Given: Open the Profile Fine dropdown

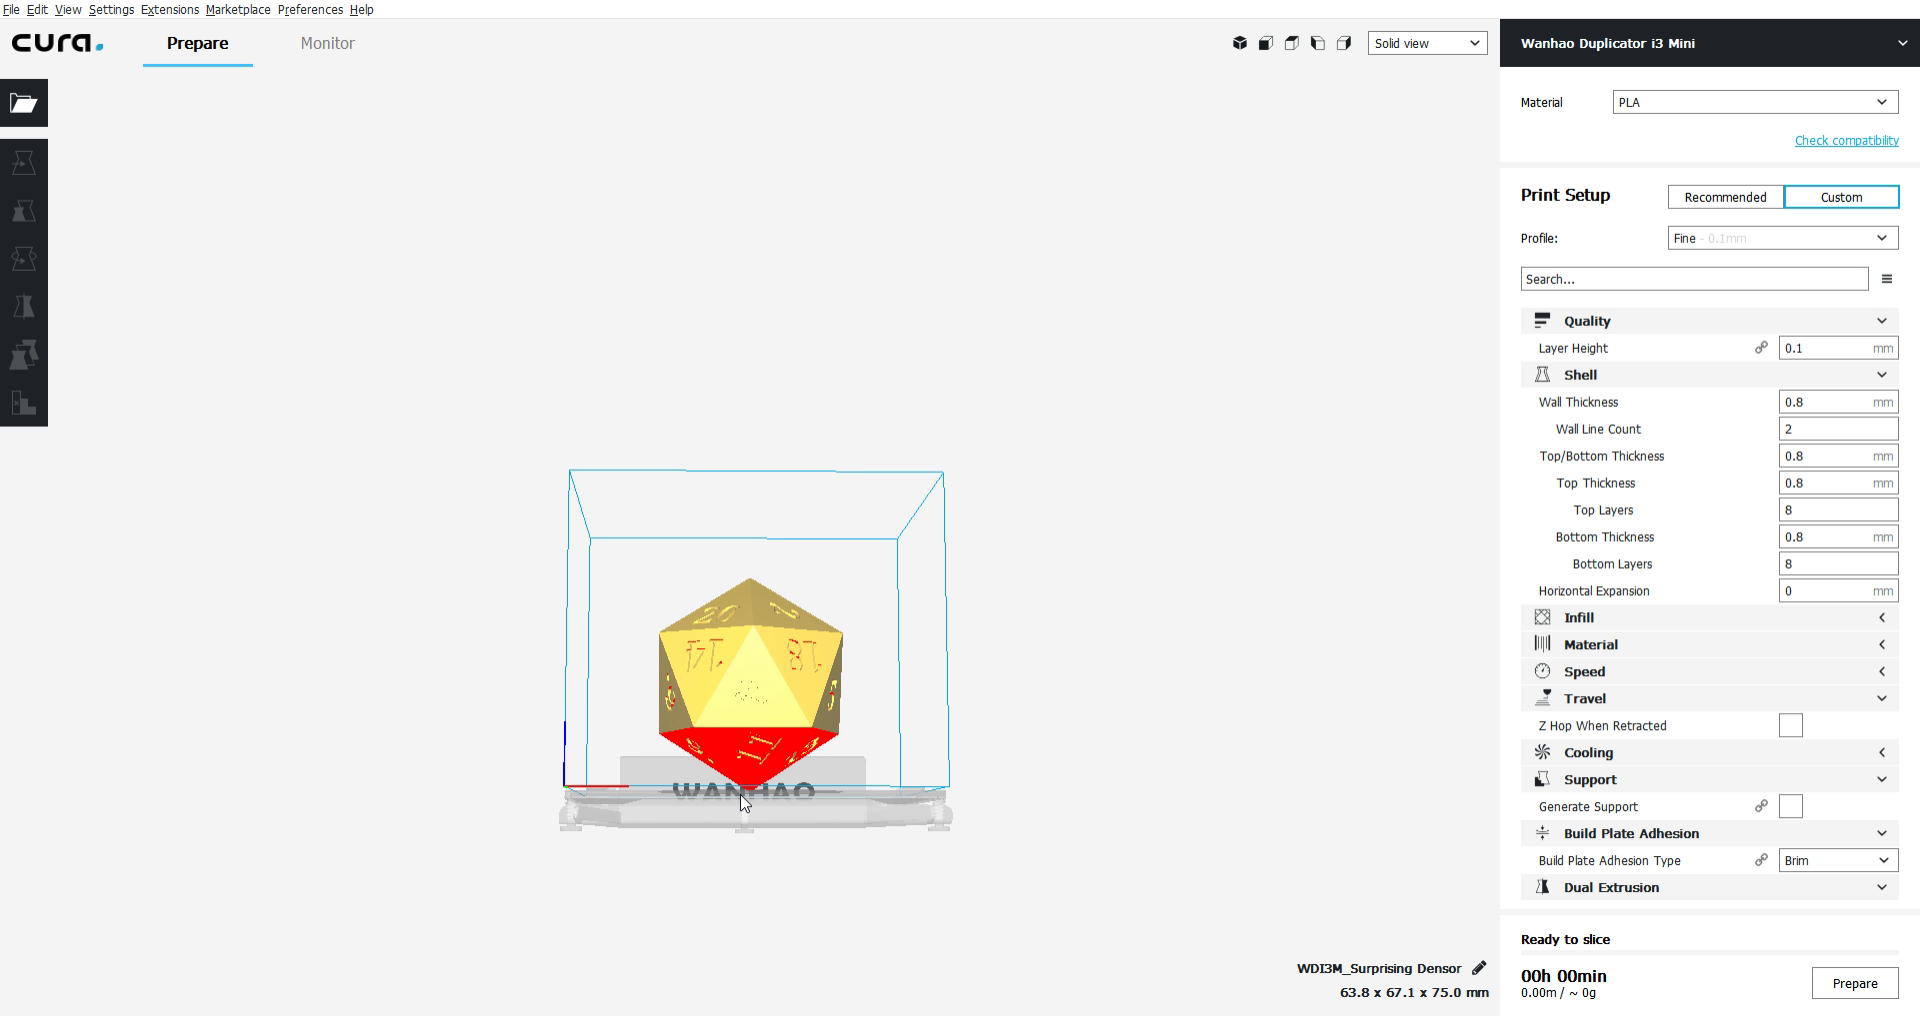Looking at the screenshot, I should coord(1783,238).
